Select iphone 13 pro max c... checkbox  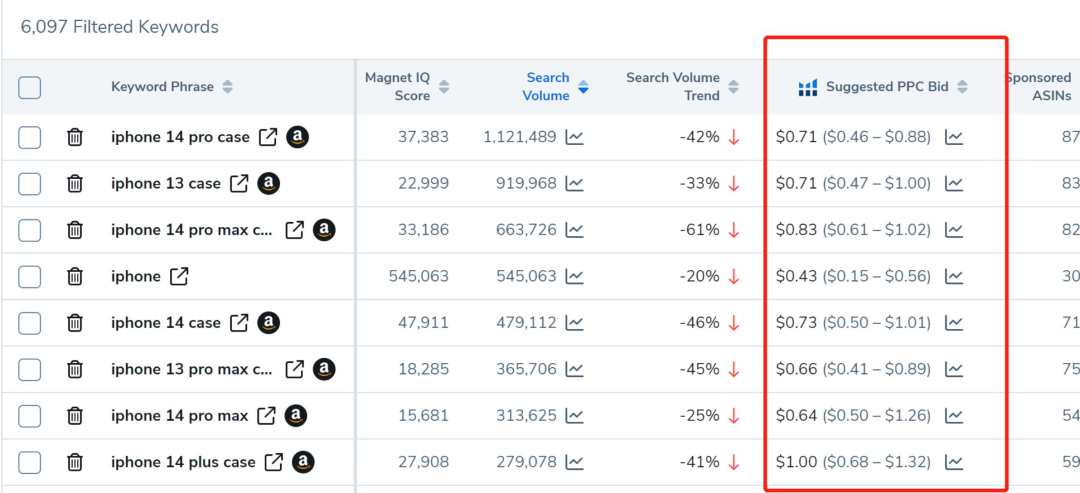[30, 369]
